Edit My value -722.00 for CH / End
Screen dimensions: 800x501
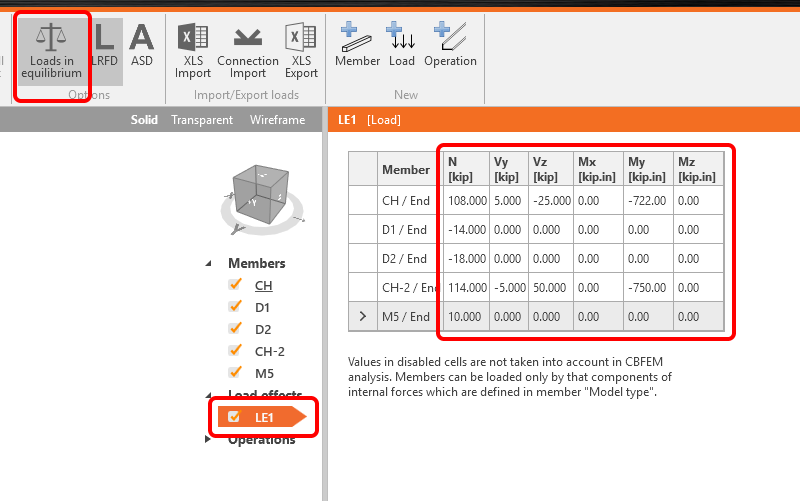click(648, 201)
